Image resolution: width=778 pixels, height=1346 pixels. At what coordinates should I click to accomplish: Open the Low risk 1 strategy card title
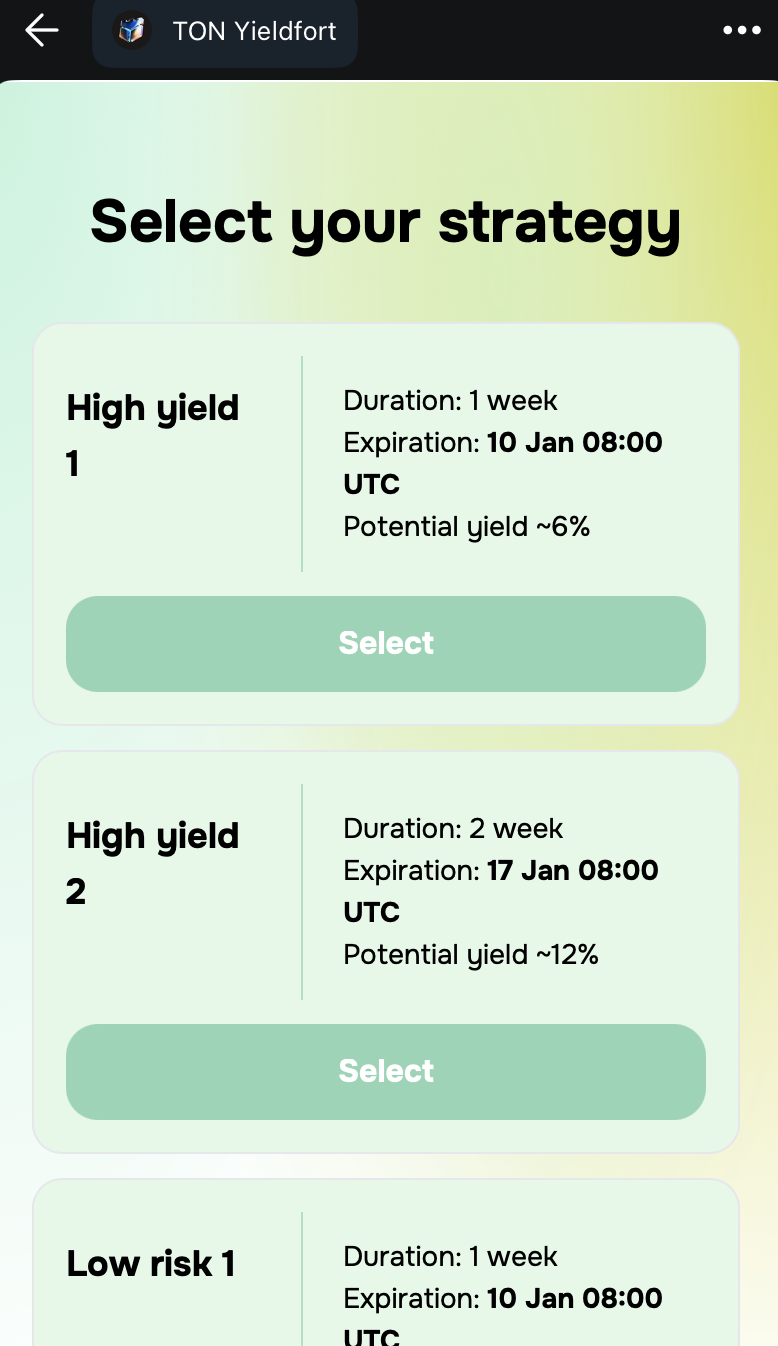151,1264
